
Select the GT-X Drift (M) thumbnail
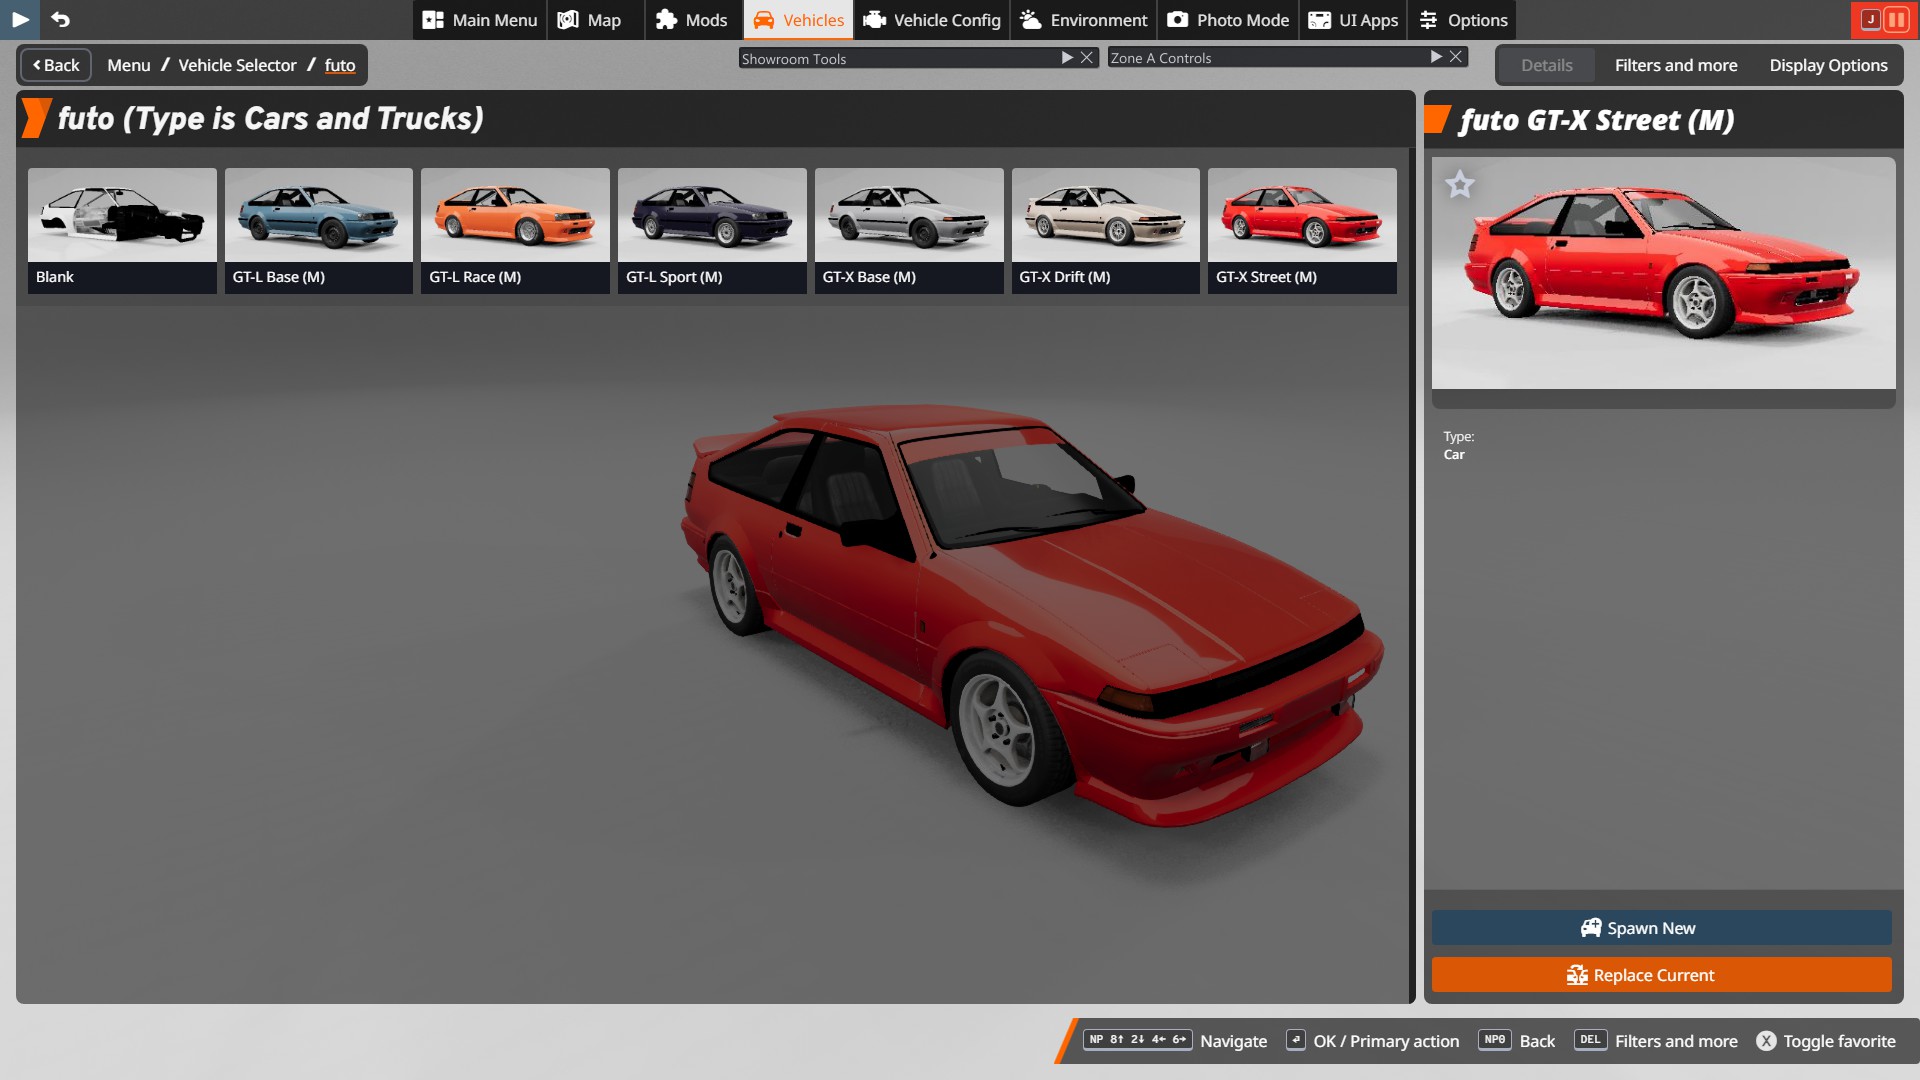coord(1105,230)
